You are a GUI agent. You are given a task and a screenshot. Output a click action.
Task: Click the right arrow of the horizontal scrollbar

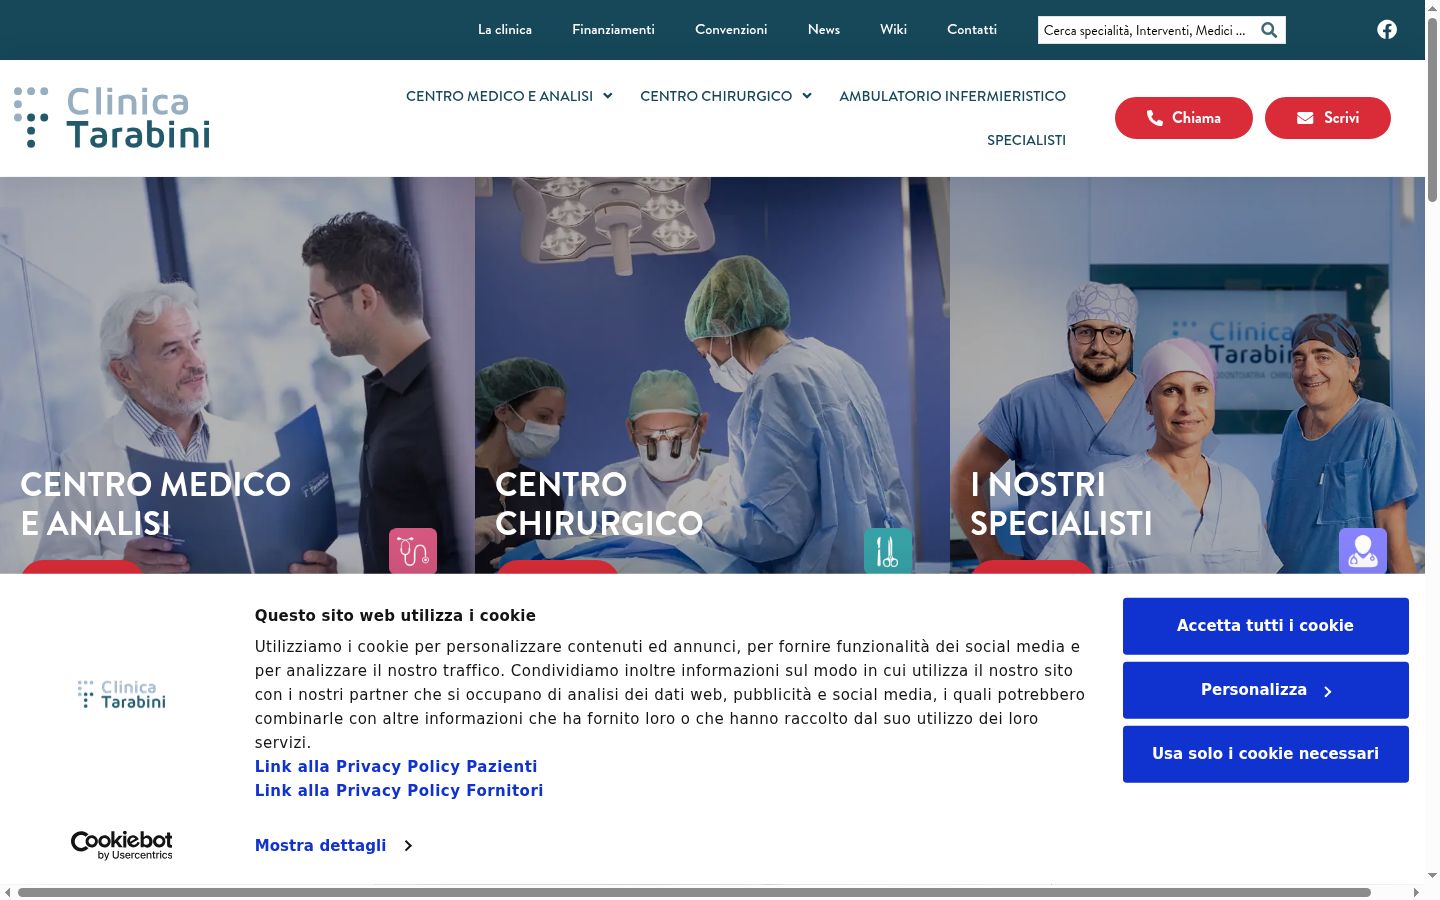tap(1416, 892)
